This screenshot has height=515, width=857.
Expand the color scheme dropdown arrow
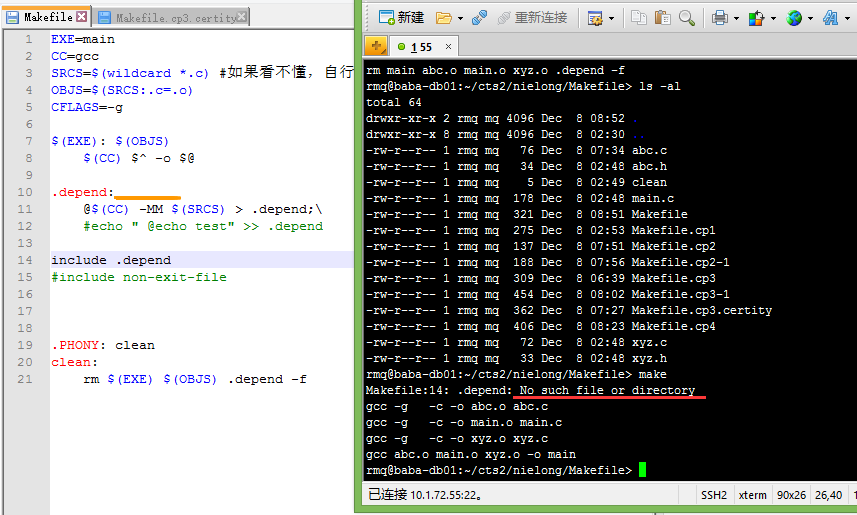point(773,19)
